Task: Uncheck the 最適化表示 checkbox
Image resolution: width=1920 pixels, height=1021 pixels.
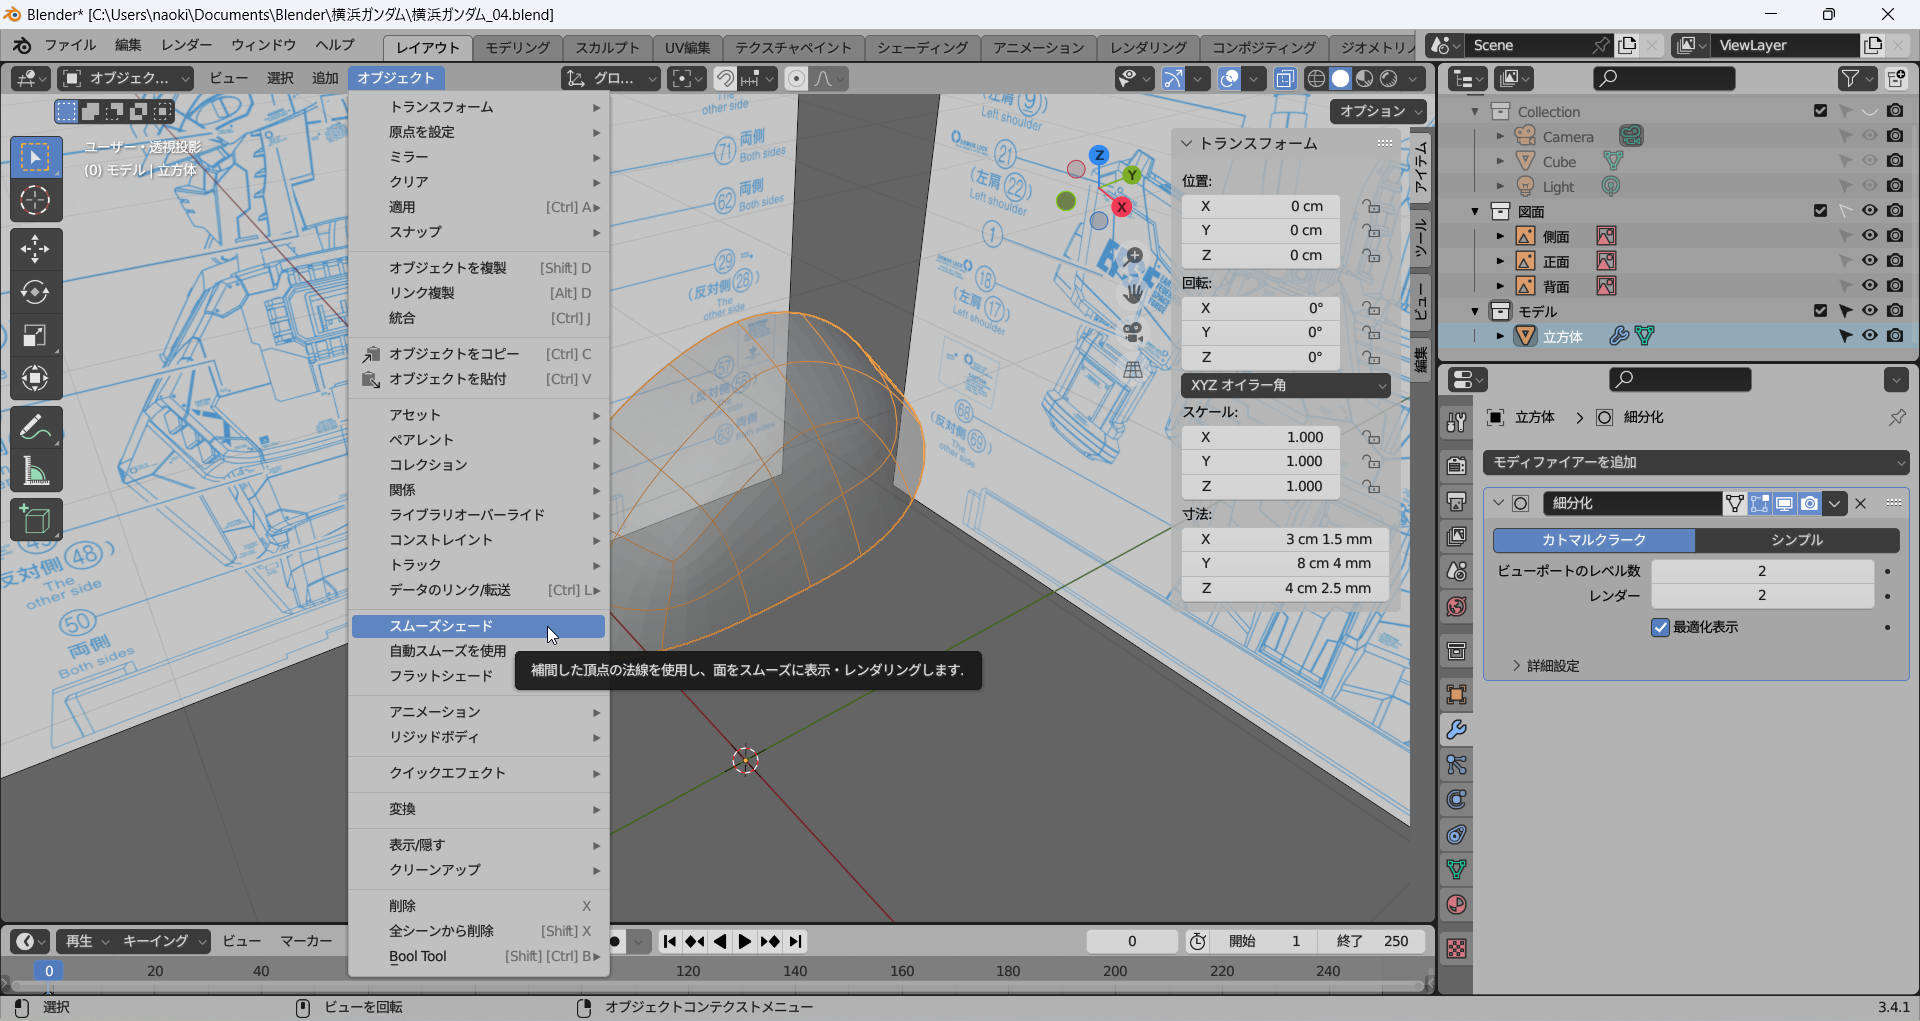Action: pos(1661,627)
